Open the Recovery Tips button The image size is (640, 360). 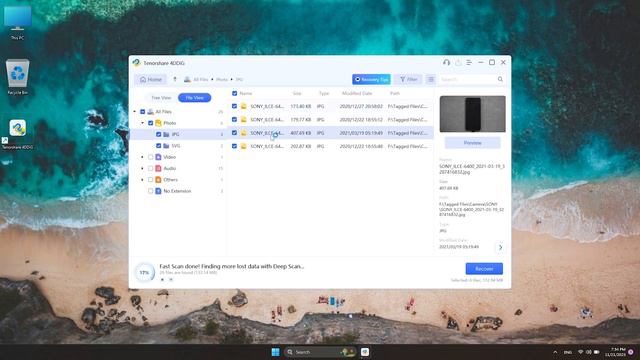371,79
